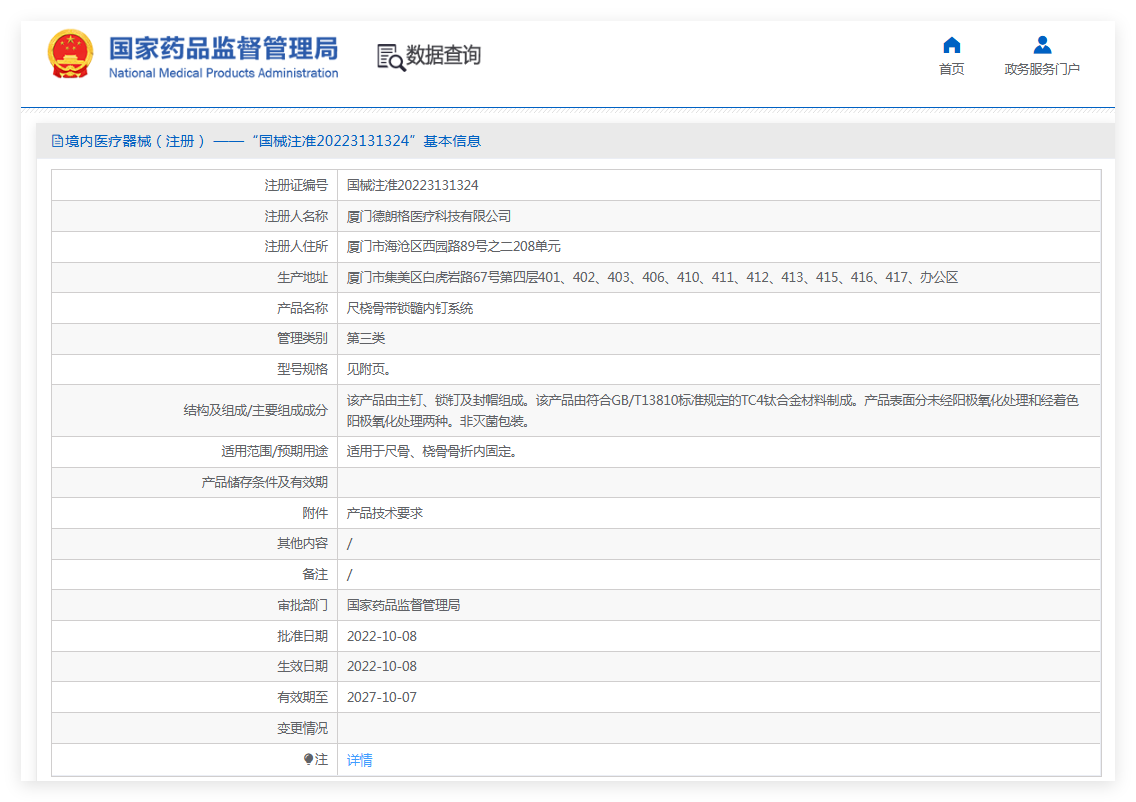
Task: Click National Medical Products Administration text
Action: pyautogui.click(x=223, y=73)
